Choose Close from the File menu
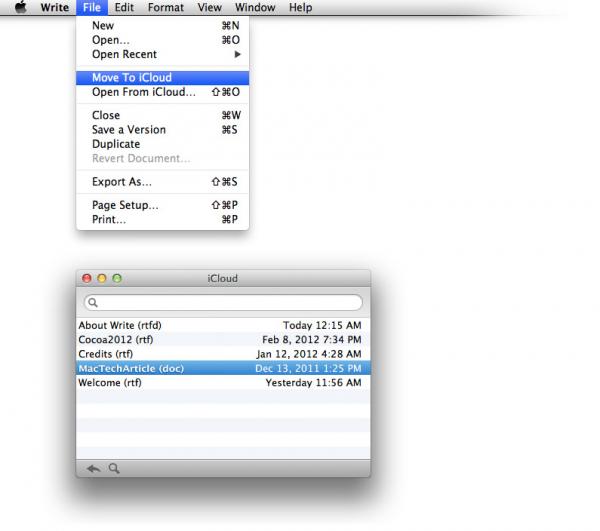This screenshot has width=600, height=531. [x=163, y=115]
